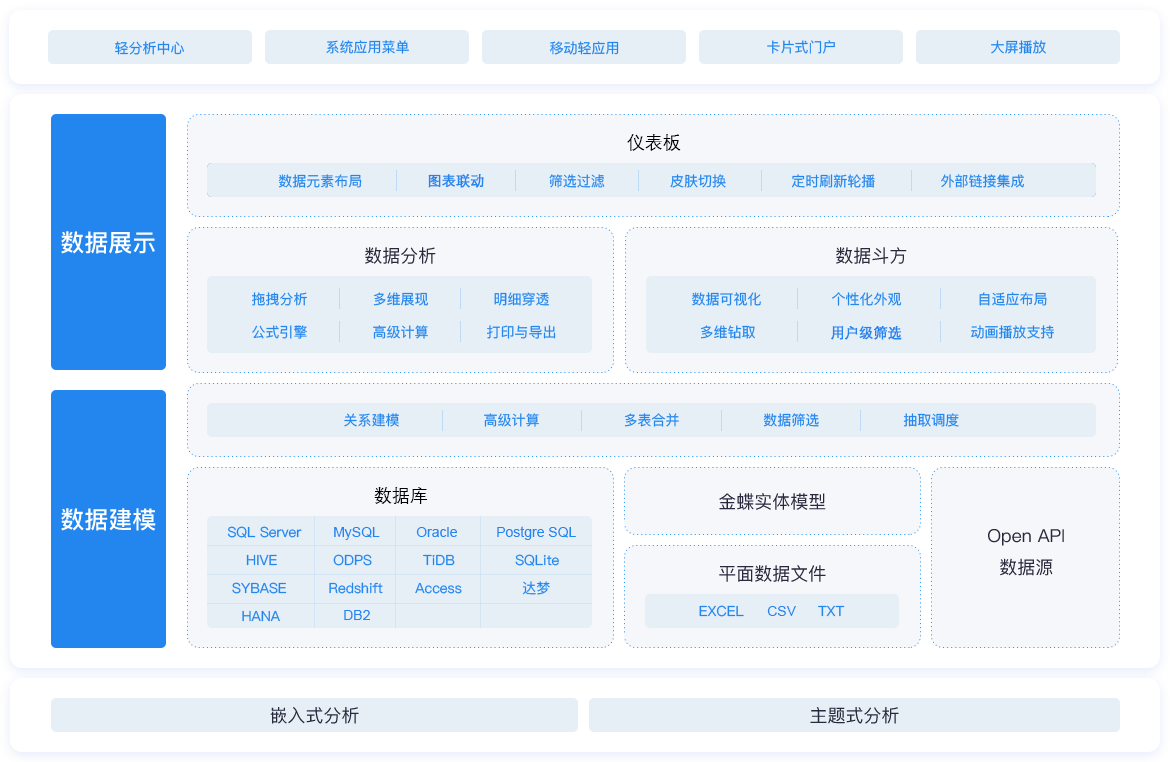Click the MySQL database entry
The height and width of the screenshot is (762, 1170).
[355, 531]
